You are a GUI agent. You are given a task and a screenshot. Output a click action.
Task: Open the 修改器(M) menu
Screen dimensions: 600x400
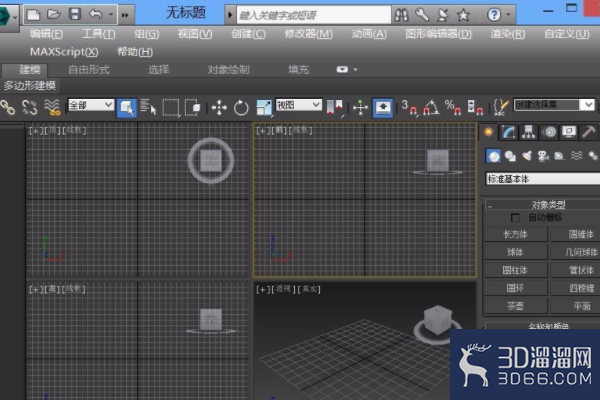coord(308,34)
